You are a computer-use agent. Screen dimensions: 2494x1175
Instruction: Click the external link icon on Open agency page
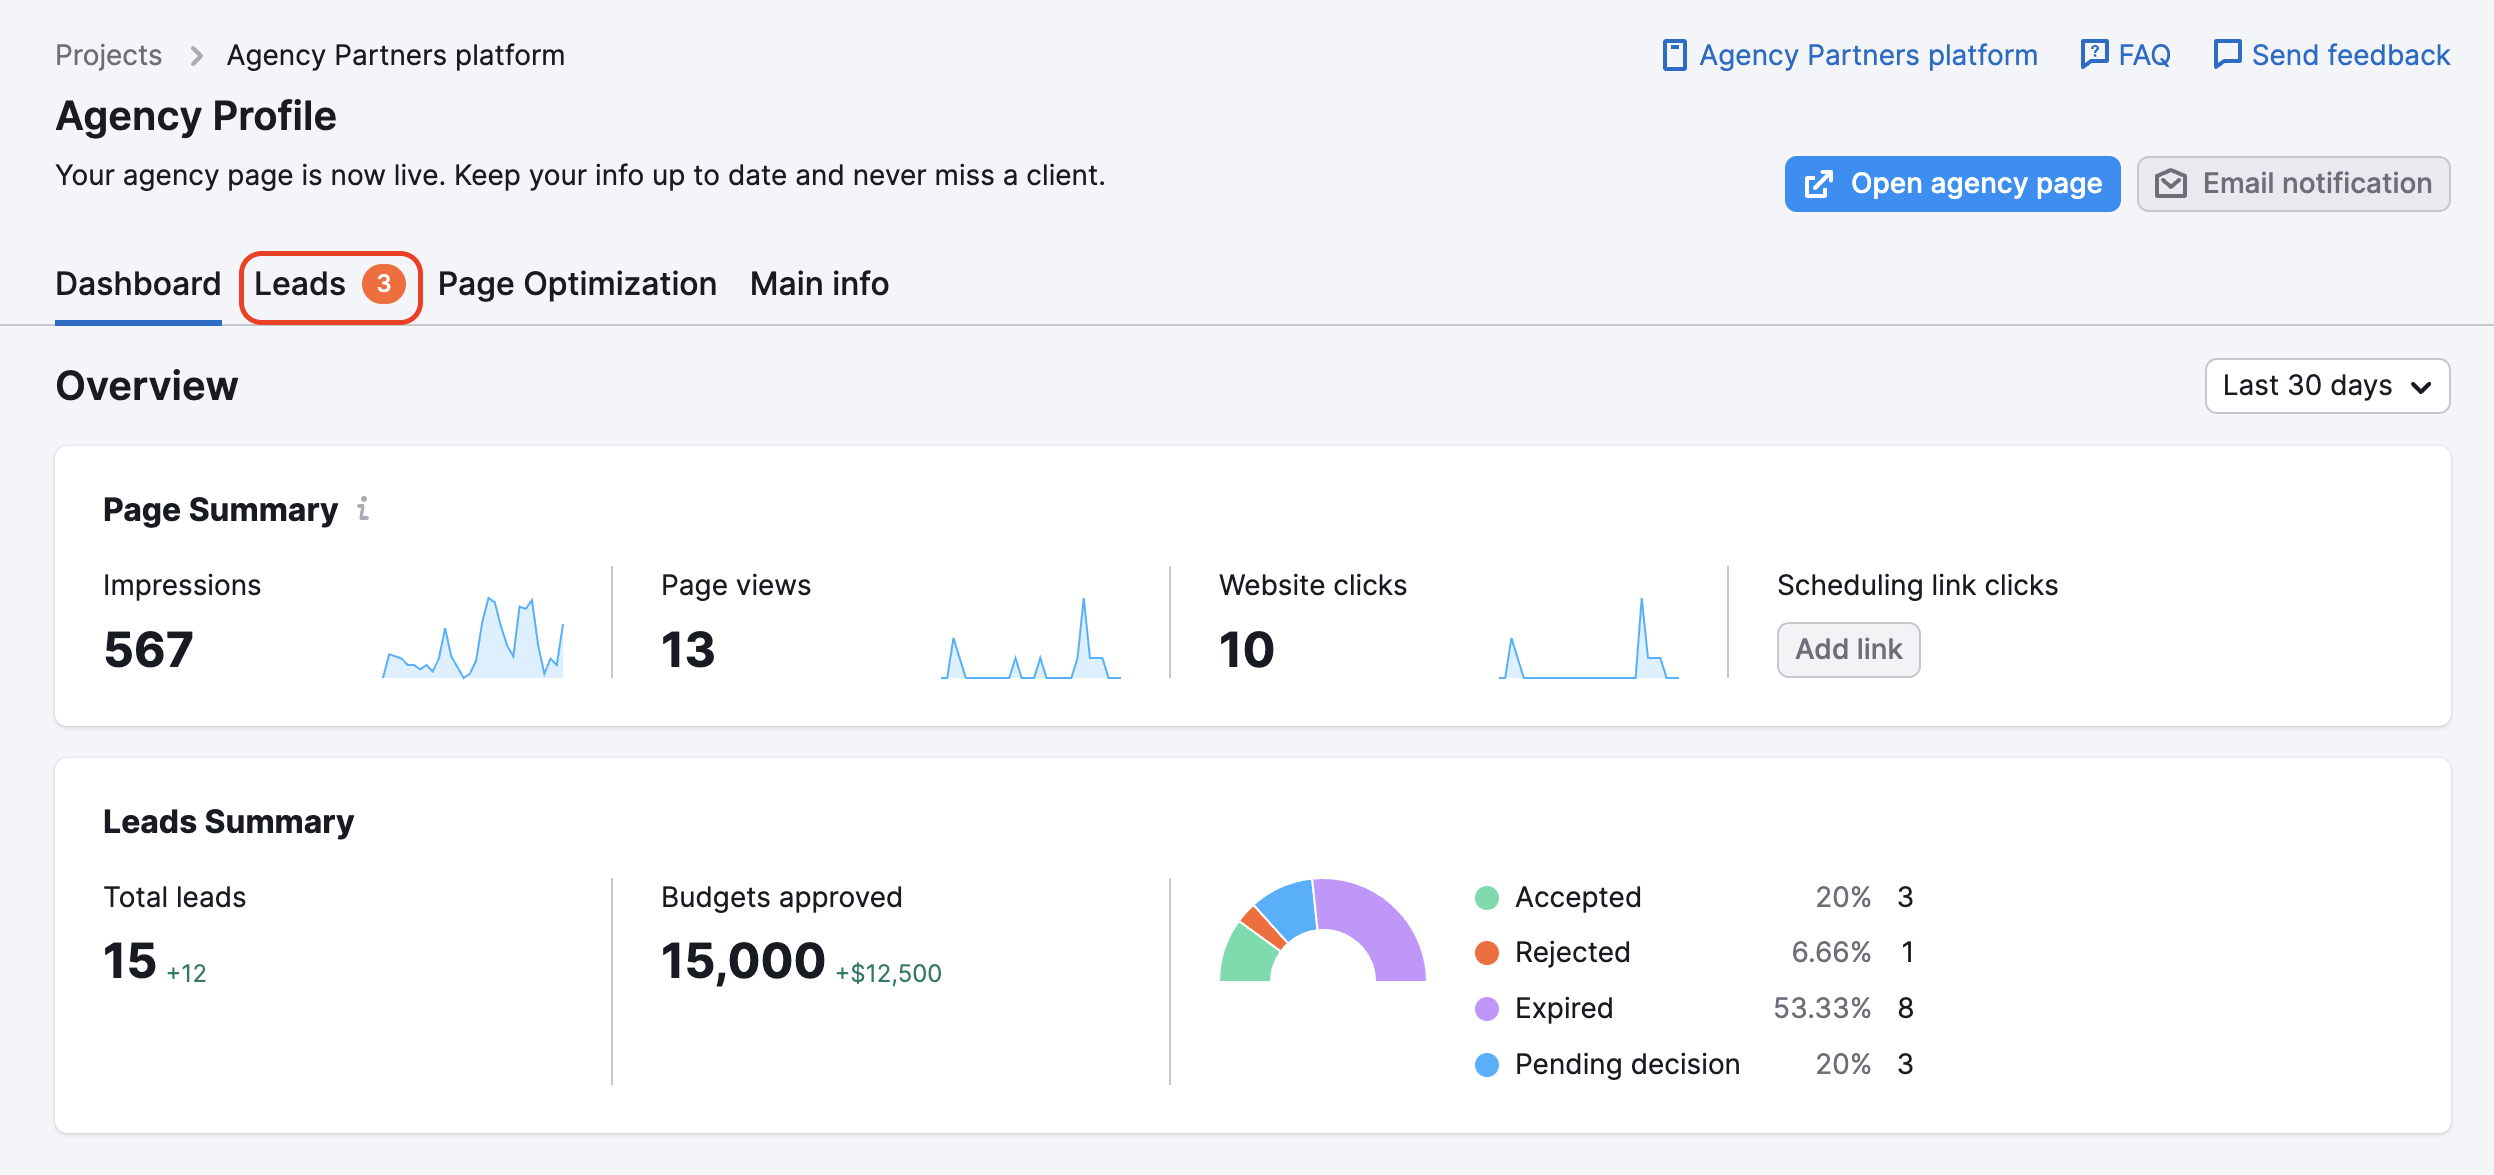(1818, 184)
